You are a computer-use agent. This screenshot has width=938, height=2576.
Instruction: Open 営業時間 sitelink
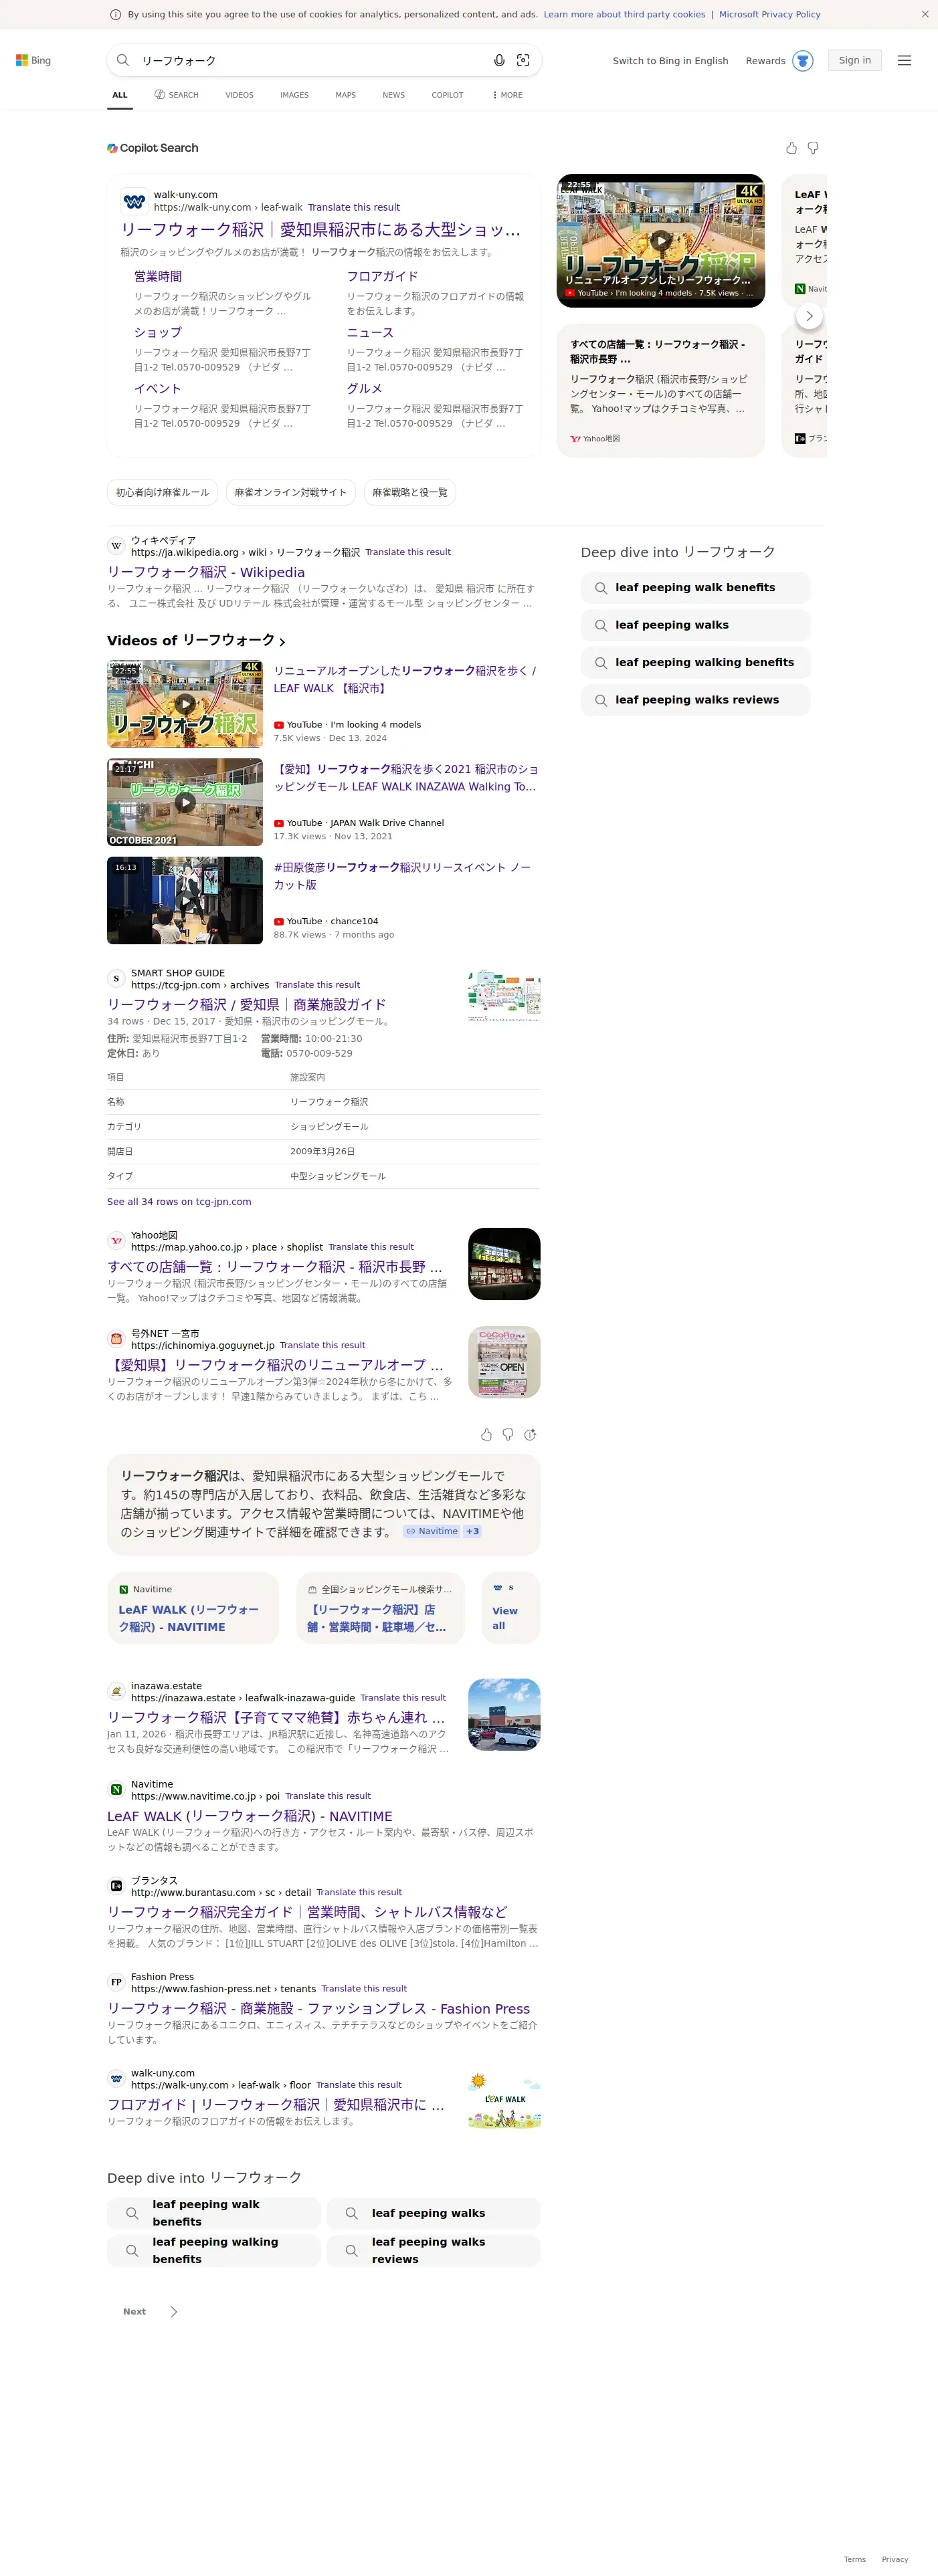click(158, 277)
